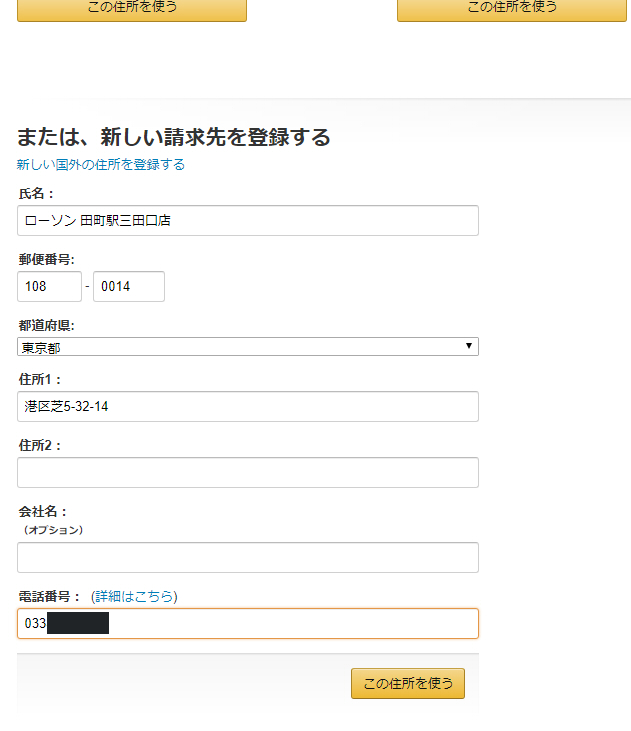Open the 新しい国外の住所を登録する link

tap(101, 165)
